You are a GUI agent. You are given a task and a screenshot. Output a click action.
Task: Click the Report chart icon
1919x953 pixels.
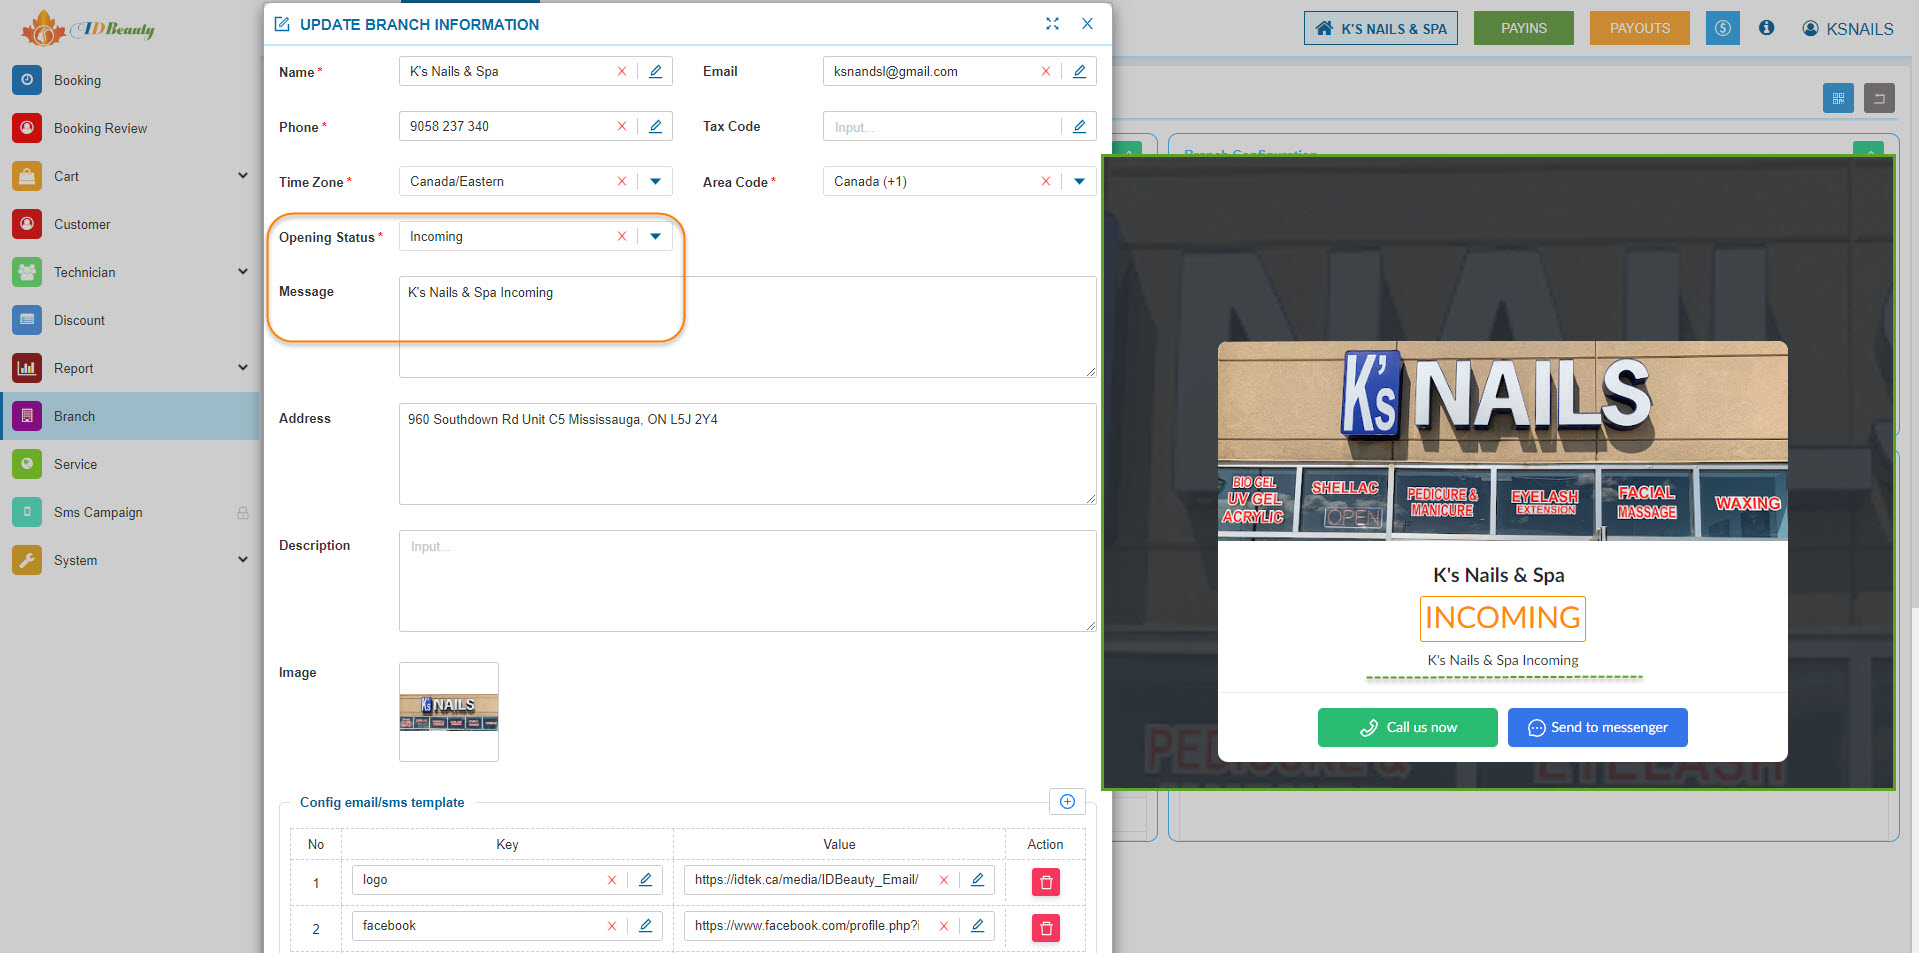[x=27, y=368]
